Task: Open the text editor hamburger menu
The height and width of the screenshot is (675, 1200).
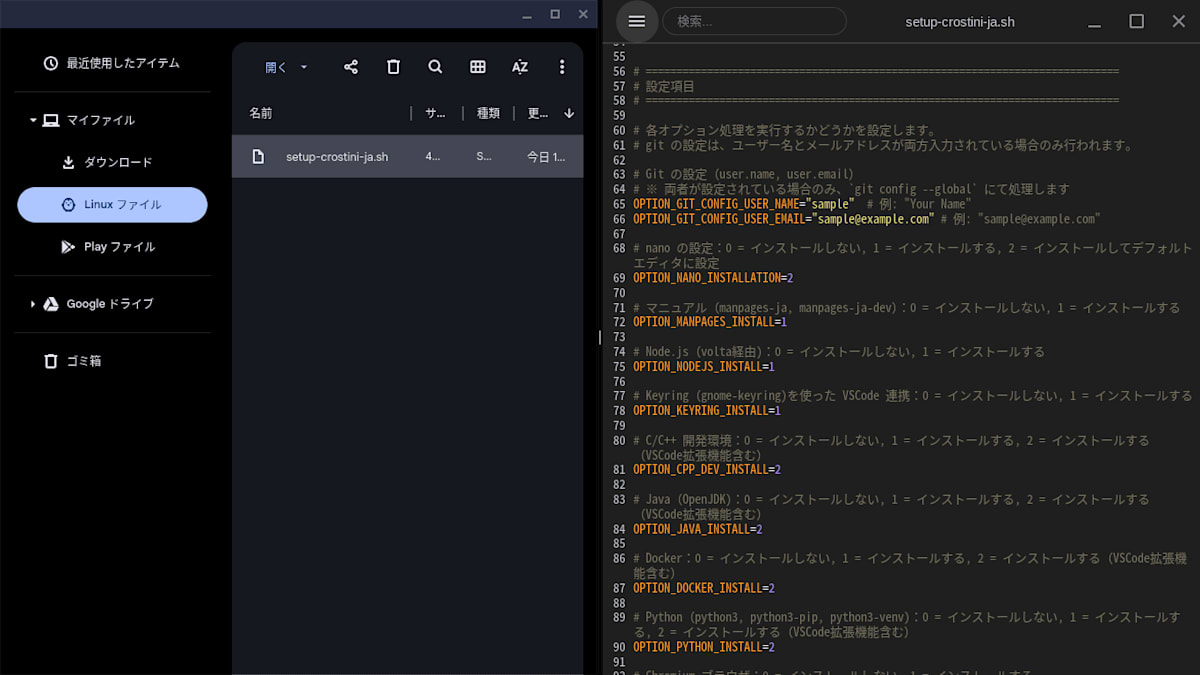Action: pos(637,21)
